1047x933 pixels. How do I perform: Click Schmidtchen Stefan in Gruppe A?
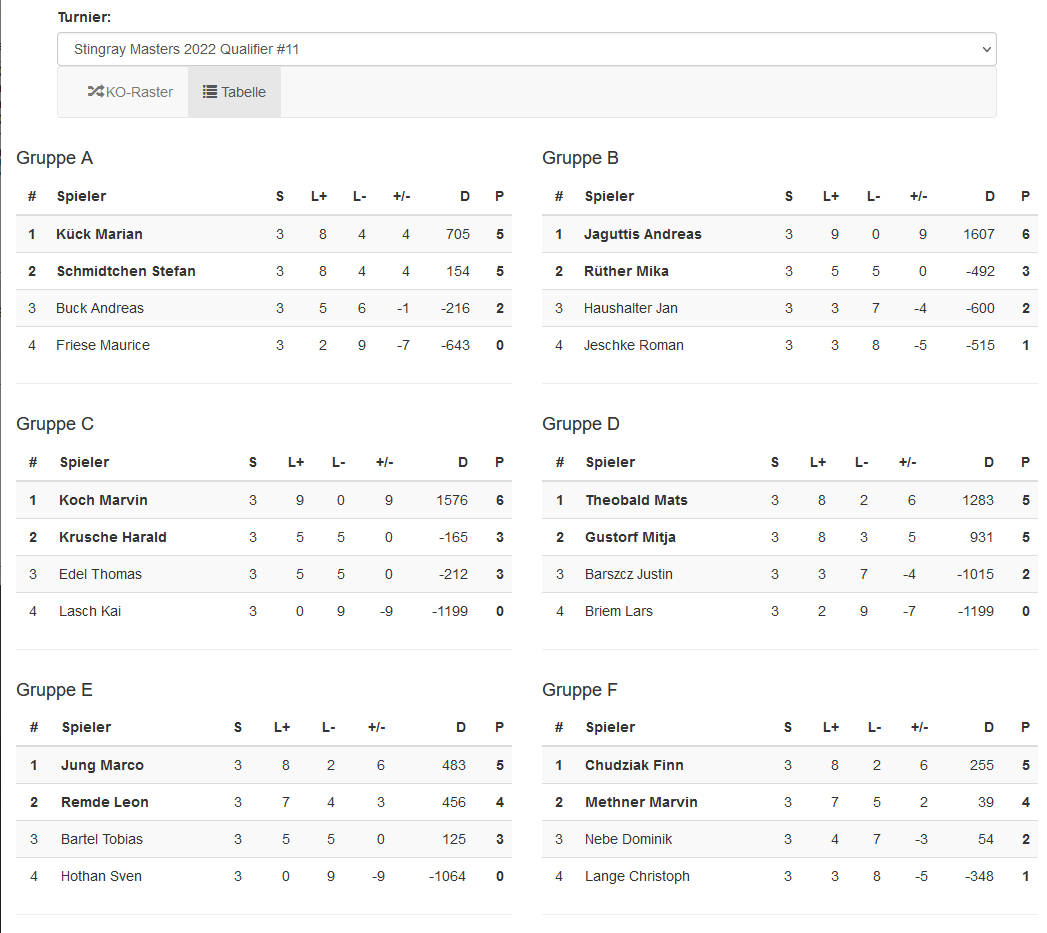[126, 271]
